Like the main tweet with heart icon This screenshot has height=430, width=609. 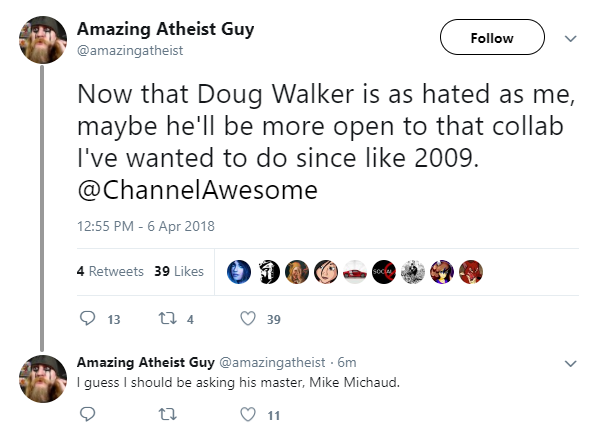click(248, 319)
